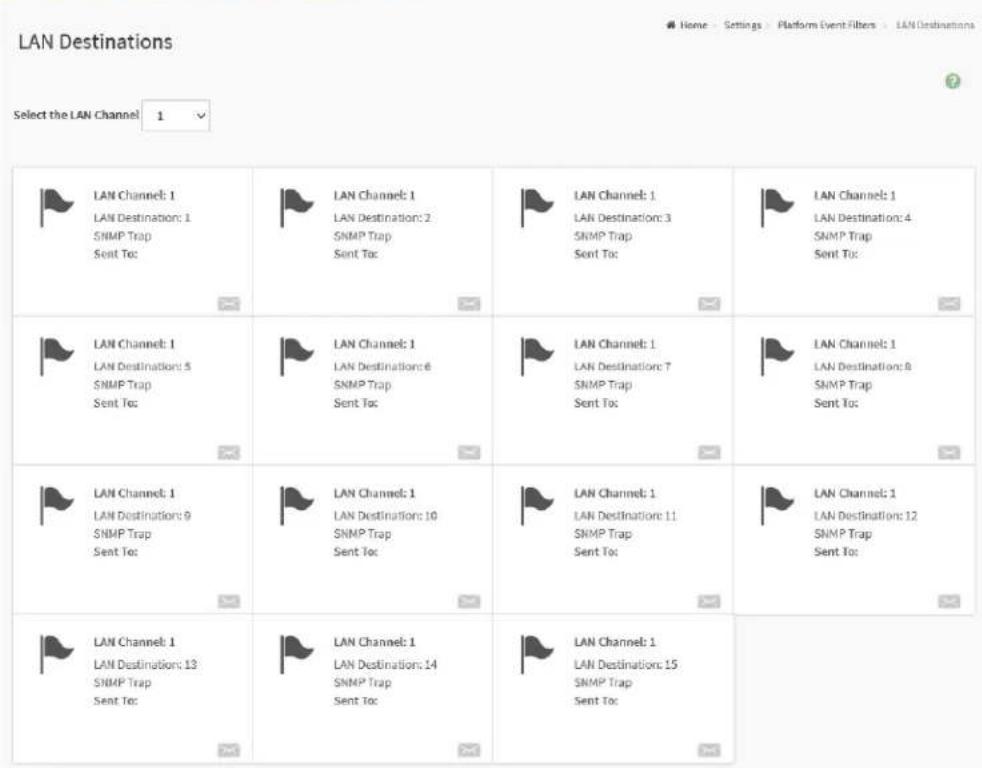This screenshot has height=768, width=982.
Task: Click the flag icon for LAN Destination 11
Action: [537, 506]
